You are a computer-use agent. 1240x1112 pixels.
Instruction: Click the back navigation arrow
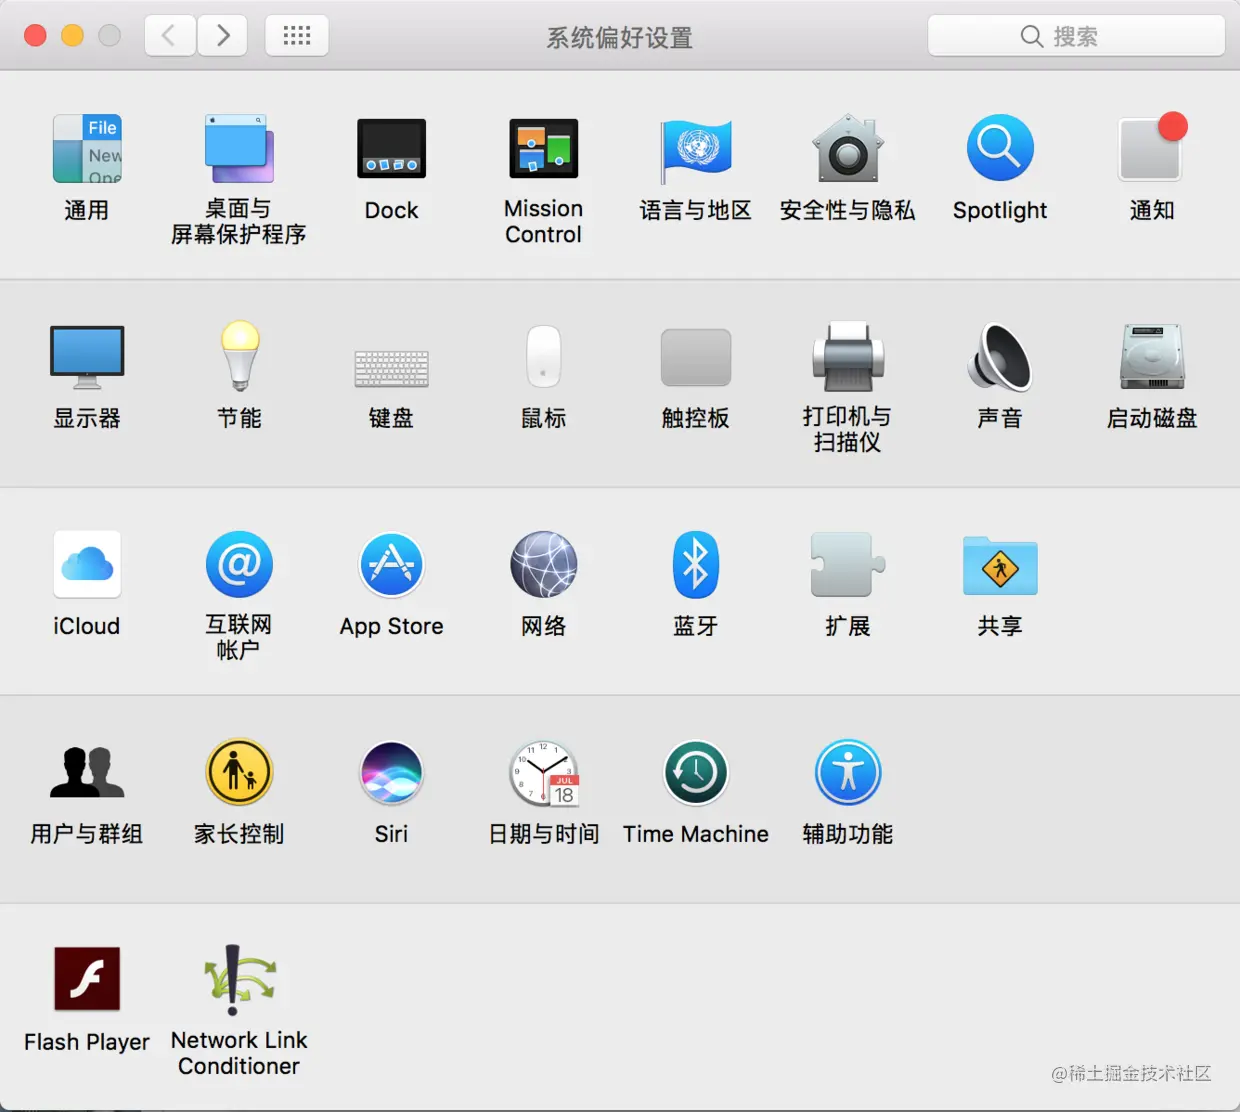click(170, 36)
